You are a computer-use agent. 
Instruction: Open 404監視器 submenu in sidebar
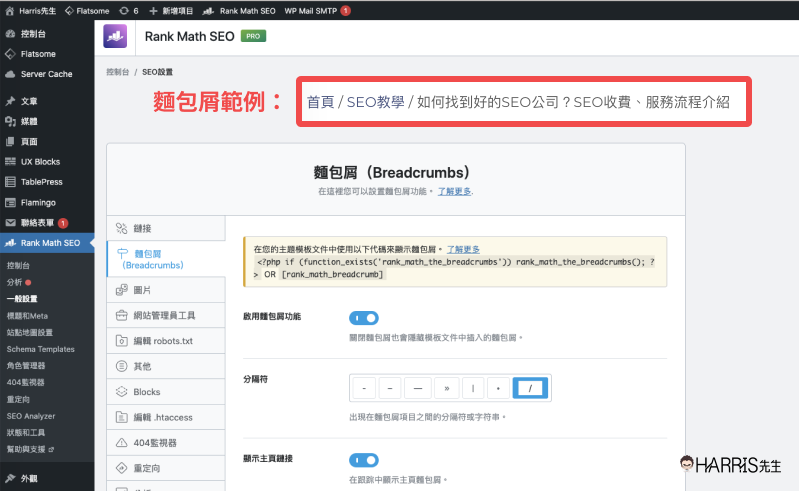pyautogui.click(x=25, y=383)
